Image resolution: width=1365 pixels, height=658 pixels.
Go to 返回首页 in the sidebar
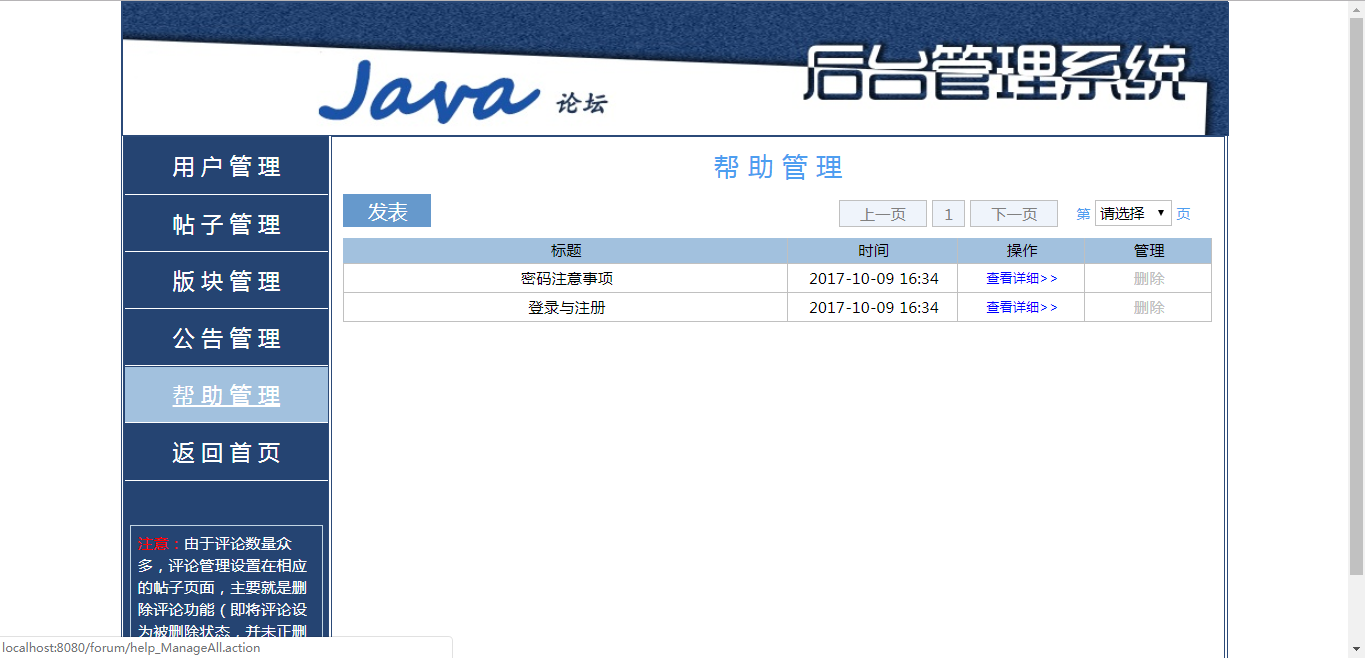(x=226, y=452)
